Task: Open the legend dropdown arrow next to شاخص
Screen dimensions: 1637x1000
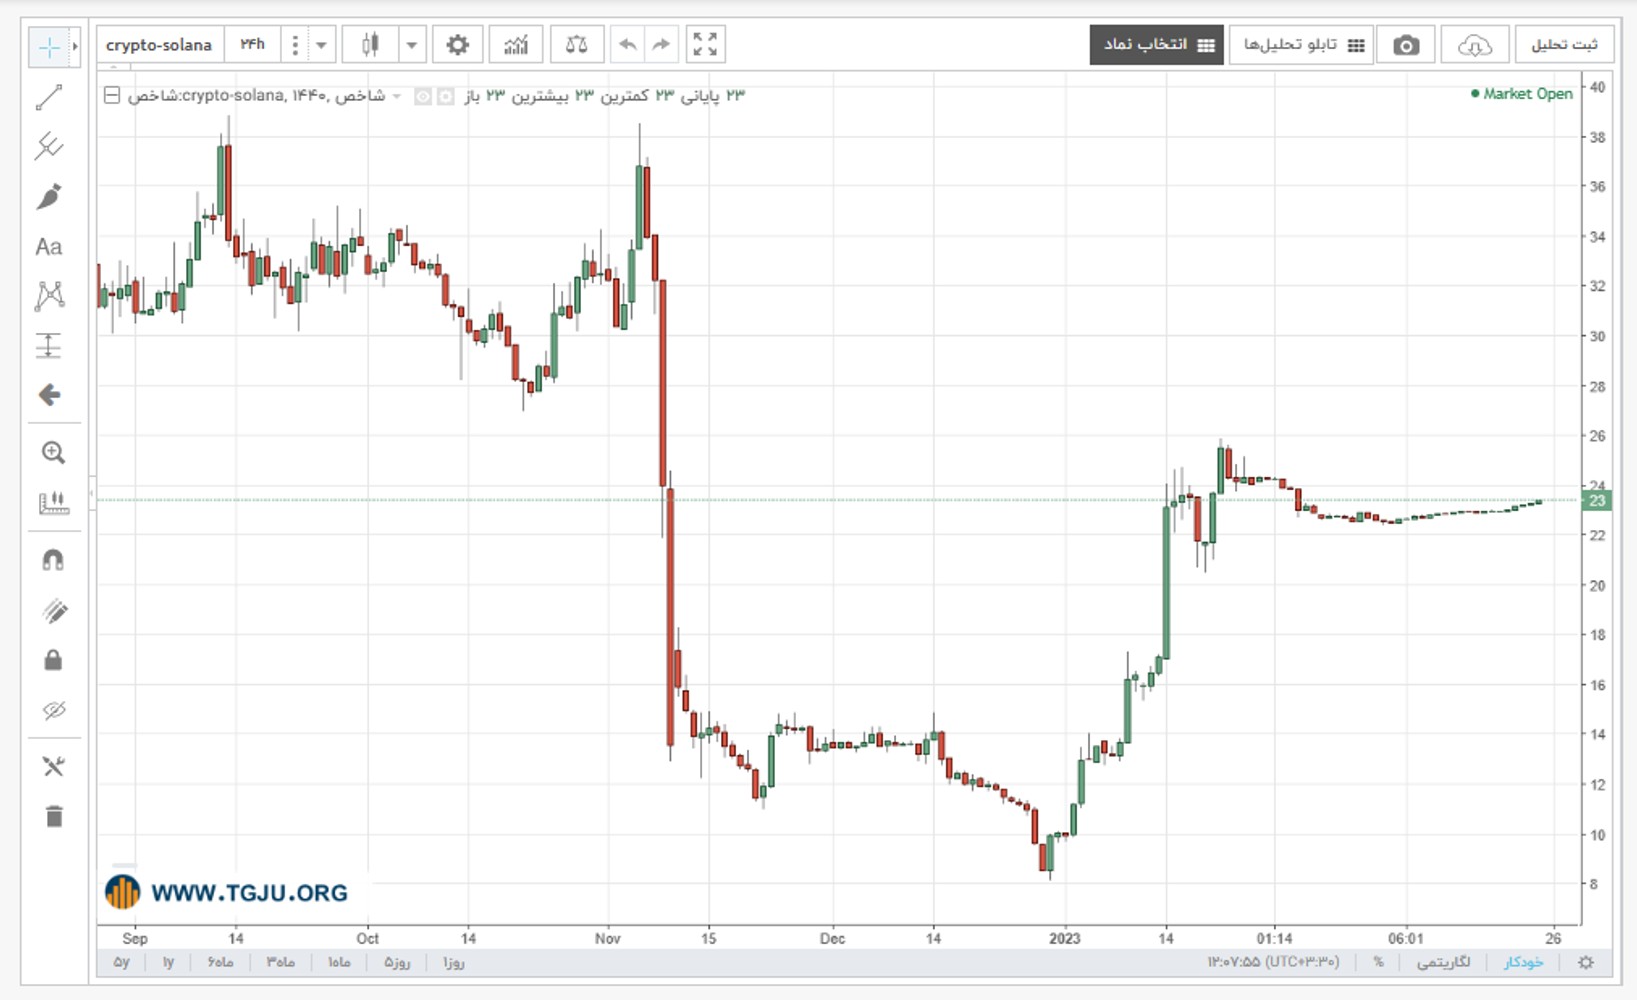Action: pos(396,96)
